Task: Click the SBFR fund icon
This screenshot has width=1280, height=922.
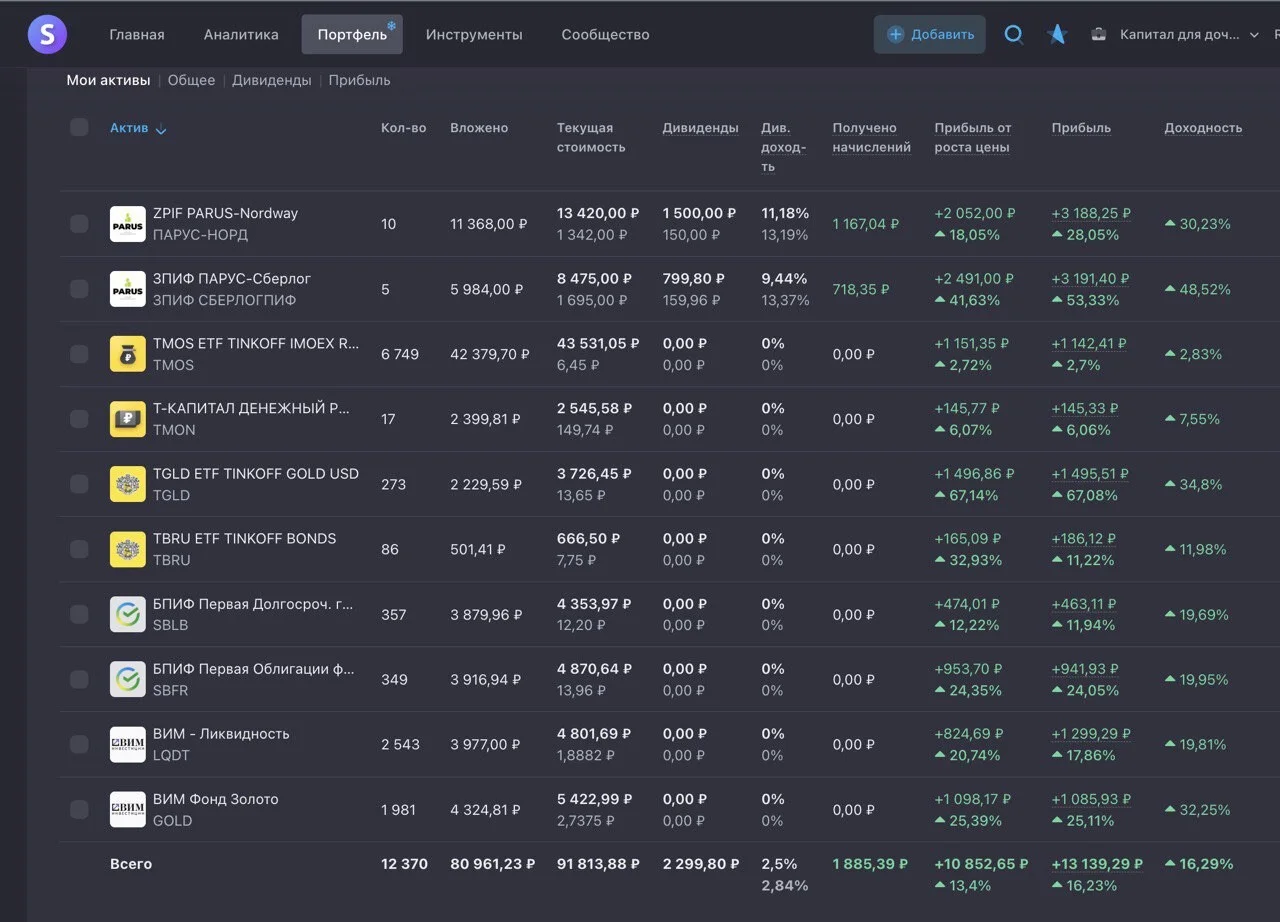Action: click(128, 679)
